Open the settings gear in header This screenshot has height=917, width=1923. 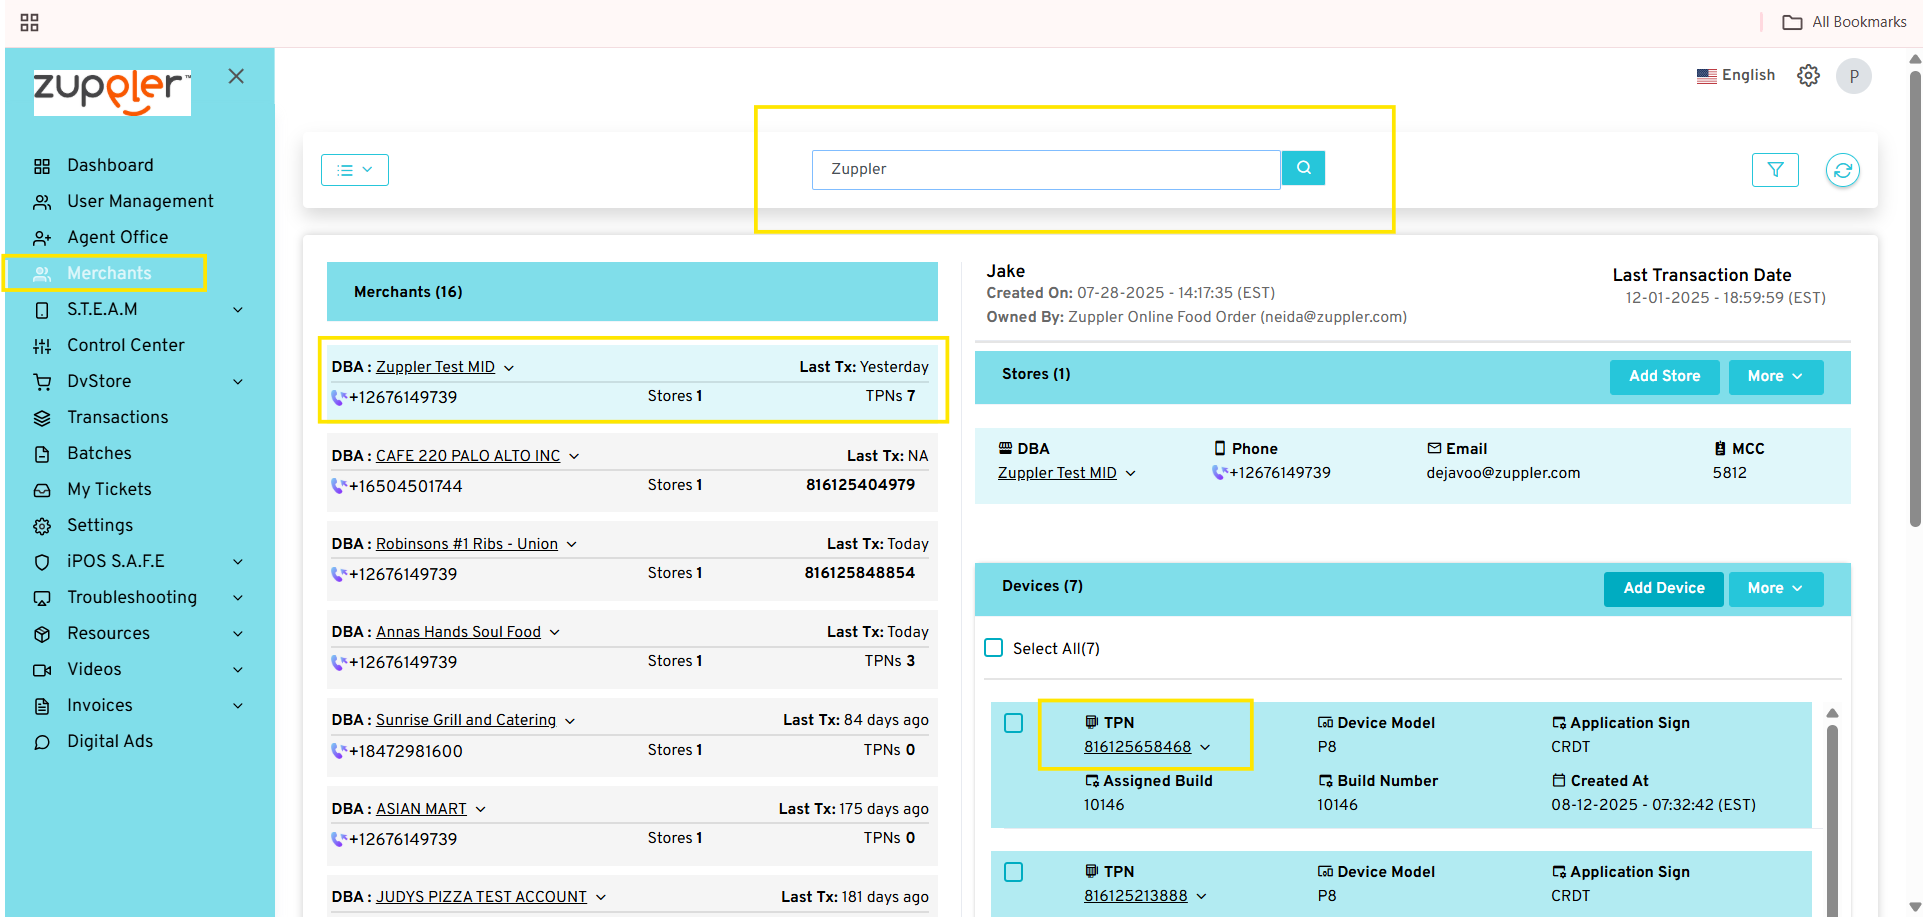click(x=1808, y=75)
